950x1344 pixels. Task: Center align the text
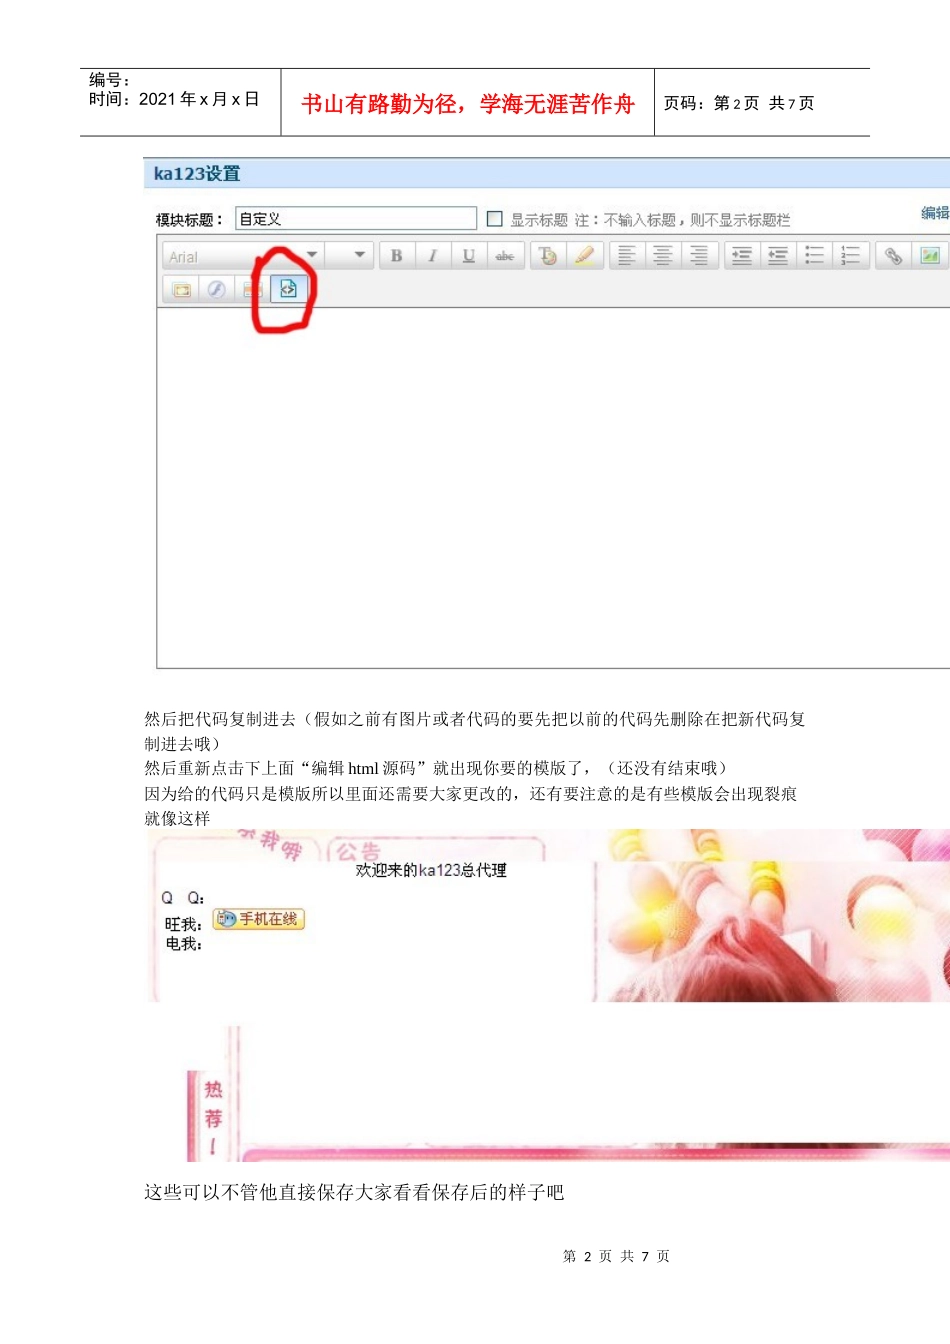click(663, 256)
